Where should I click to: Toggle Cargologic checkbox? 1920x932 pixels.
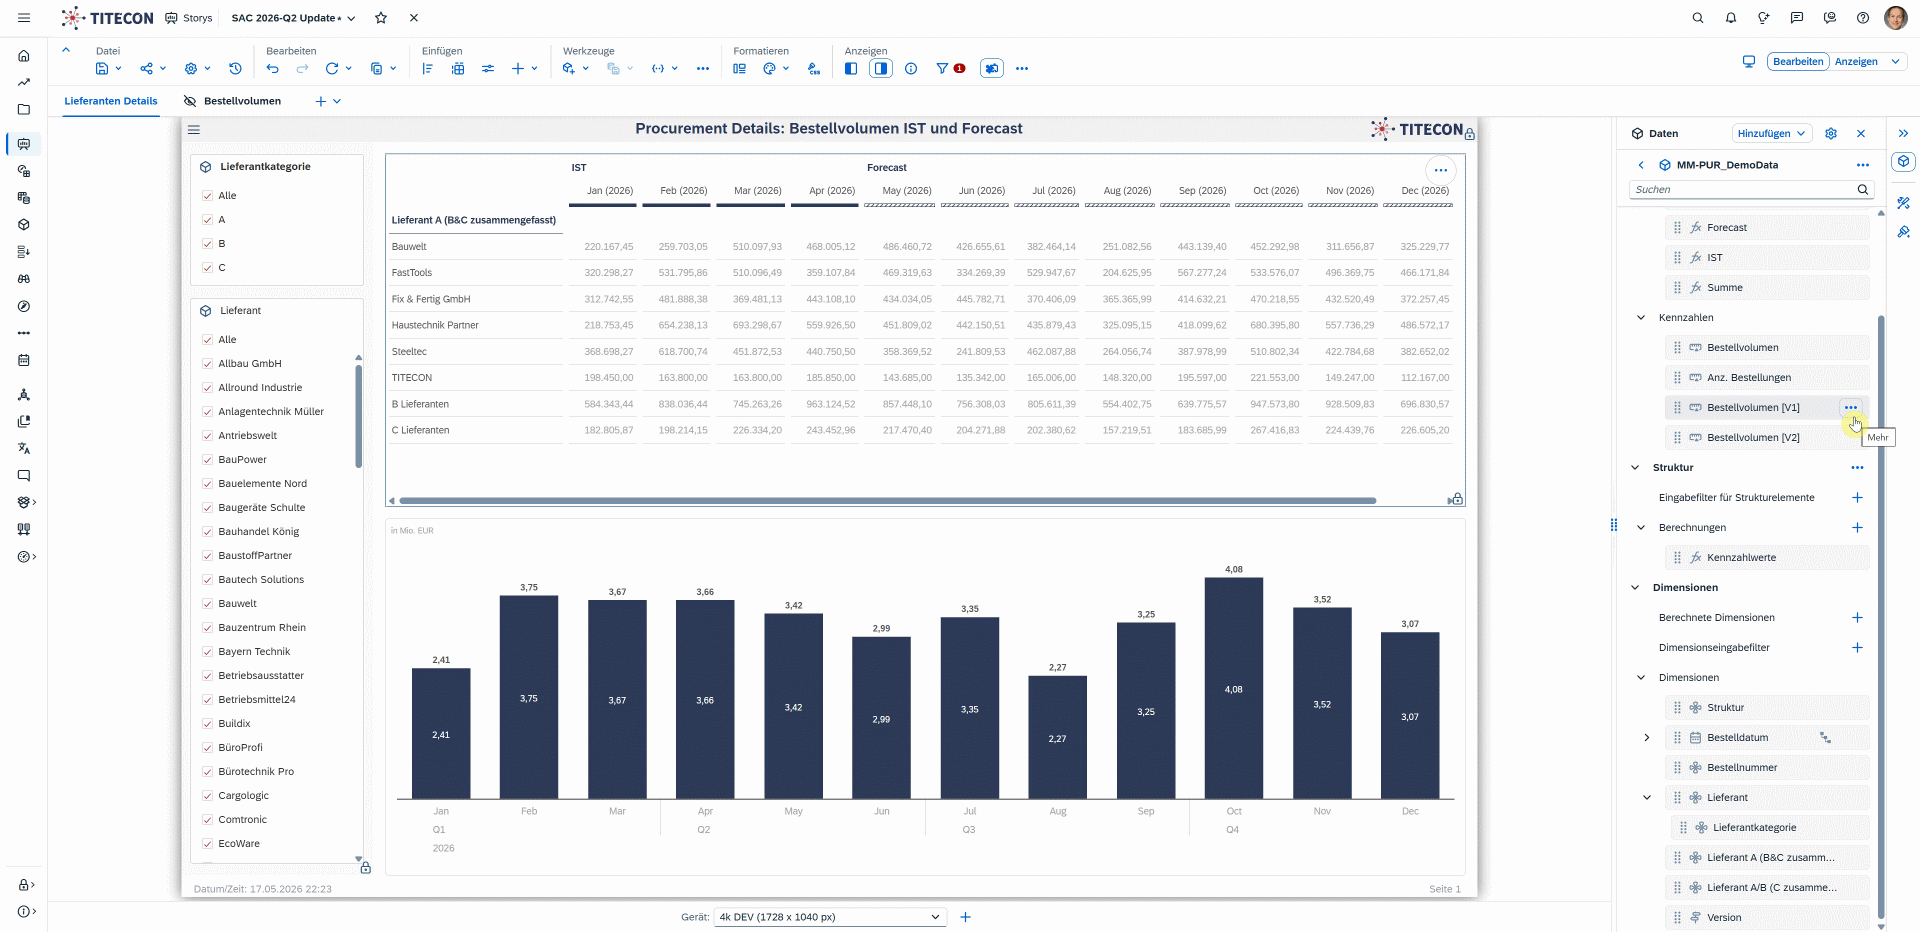207,796
